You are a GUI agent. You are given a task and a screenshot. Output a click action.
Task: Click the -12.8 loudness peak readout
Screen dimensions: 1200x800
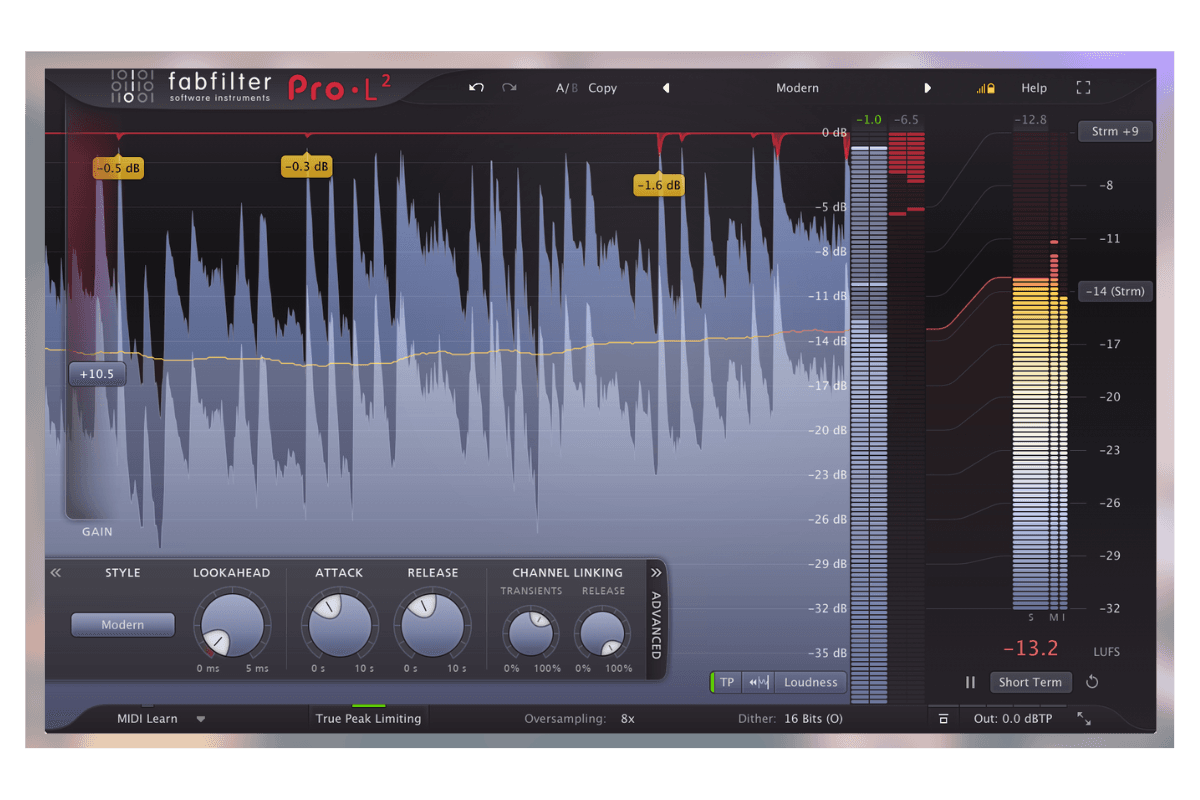click(x=1030, y=120)
